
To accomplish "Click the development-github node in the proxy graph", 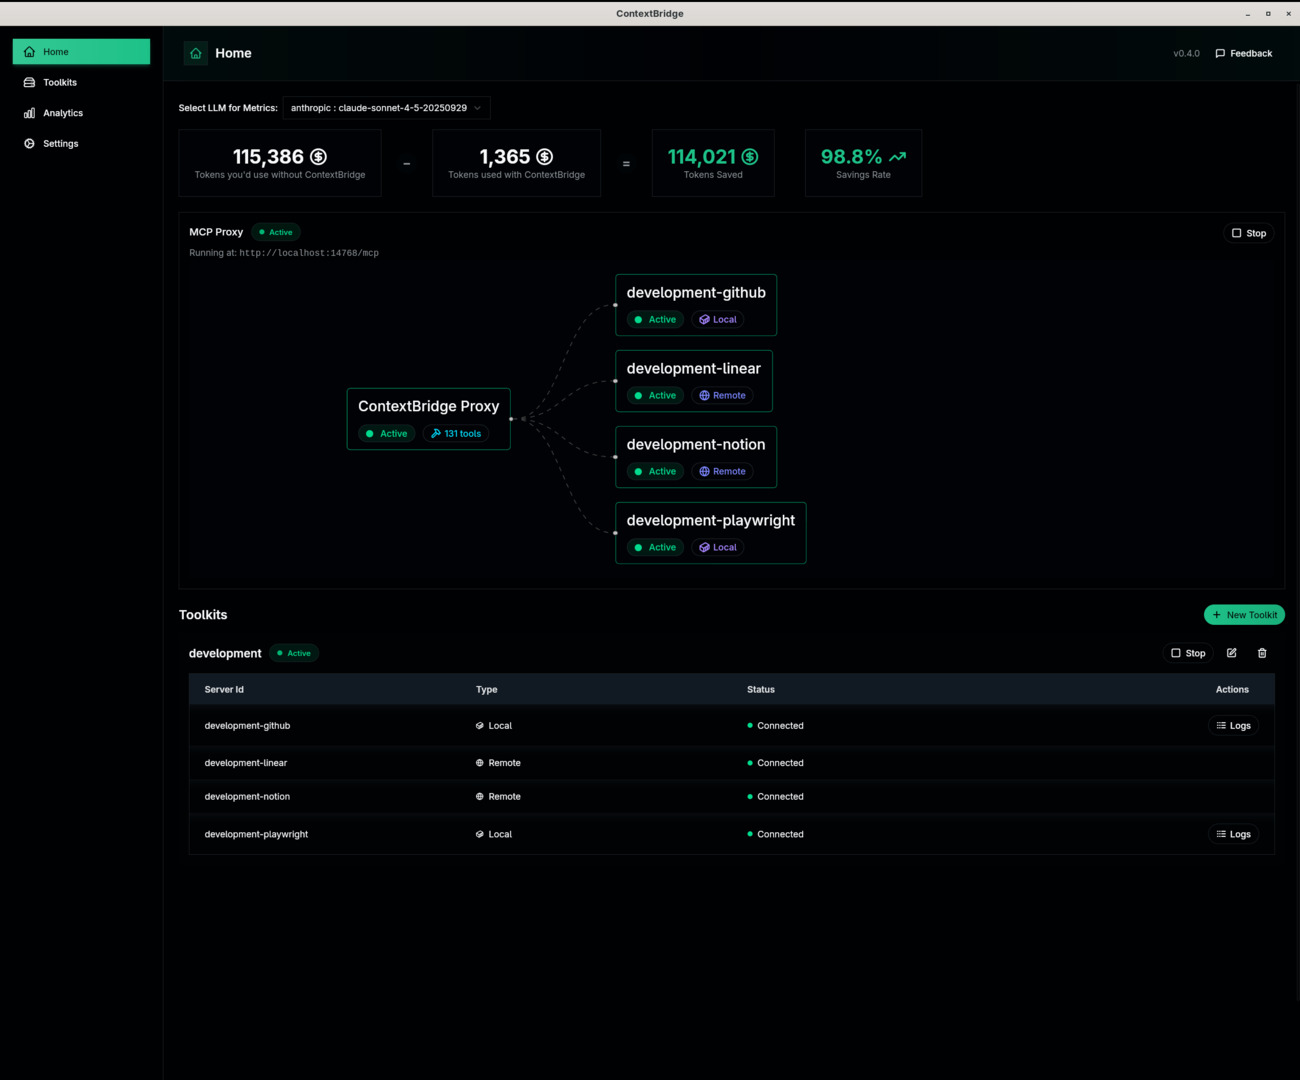I will tap(695, 304).
